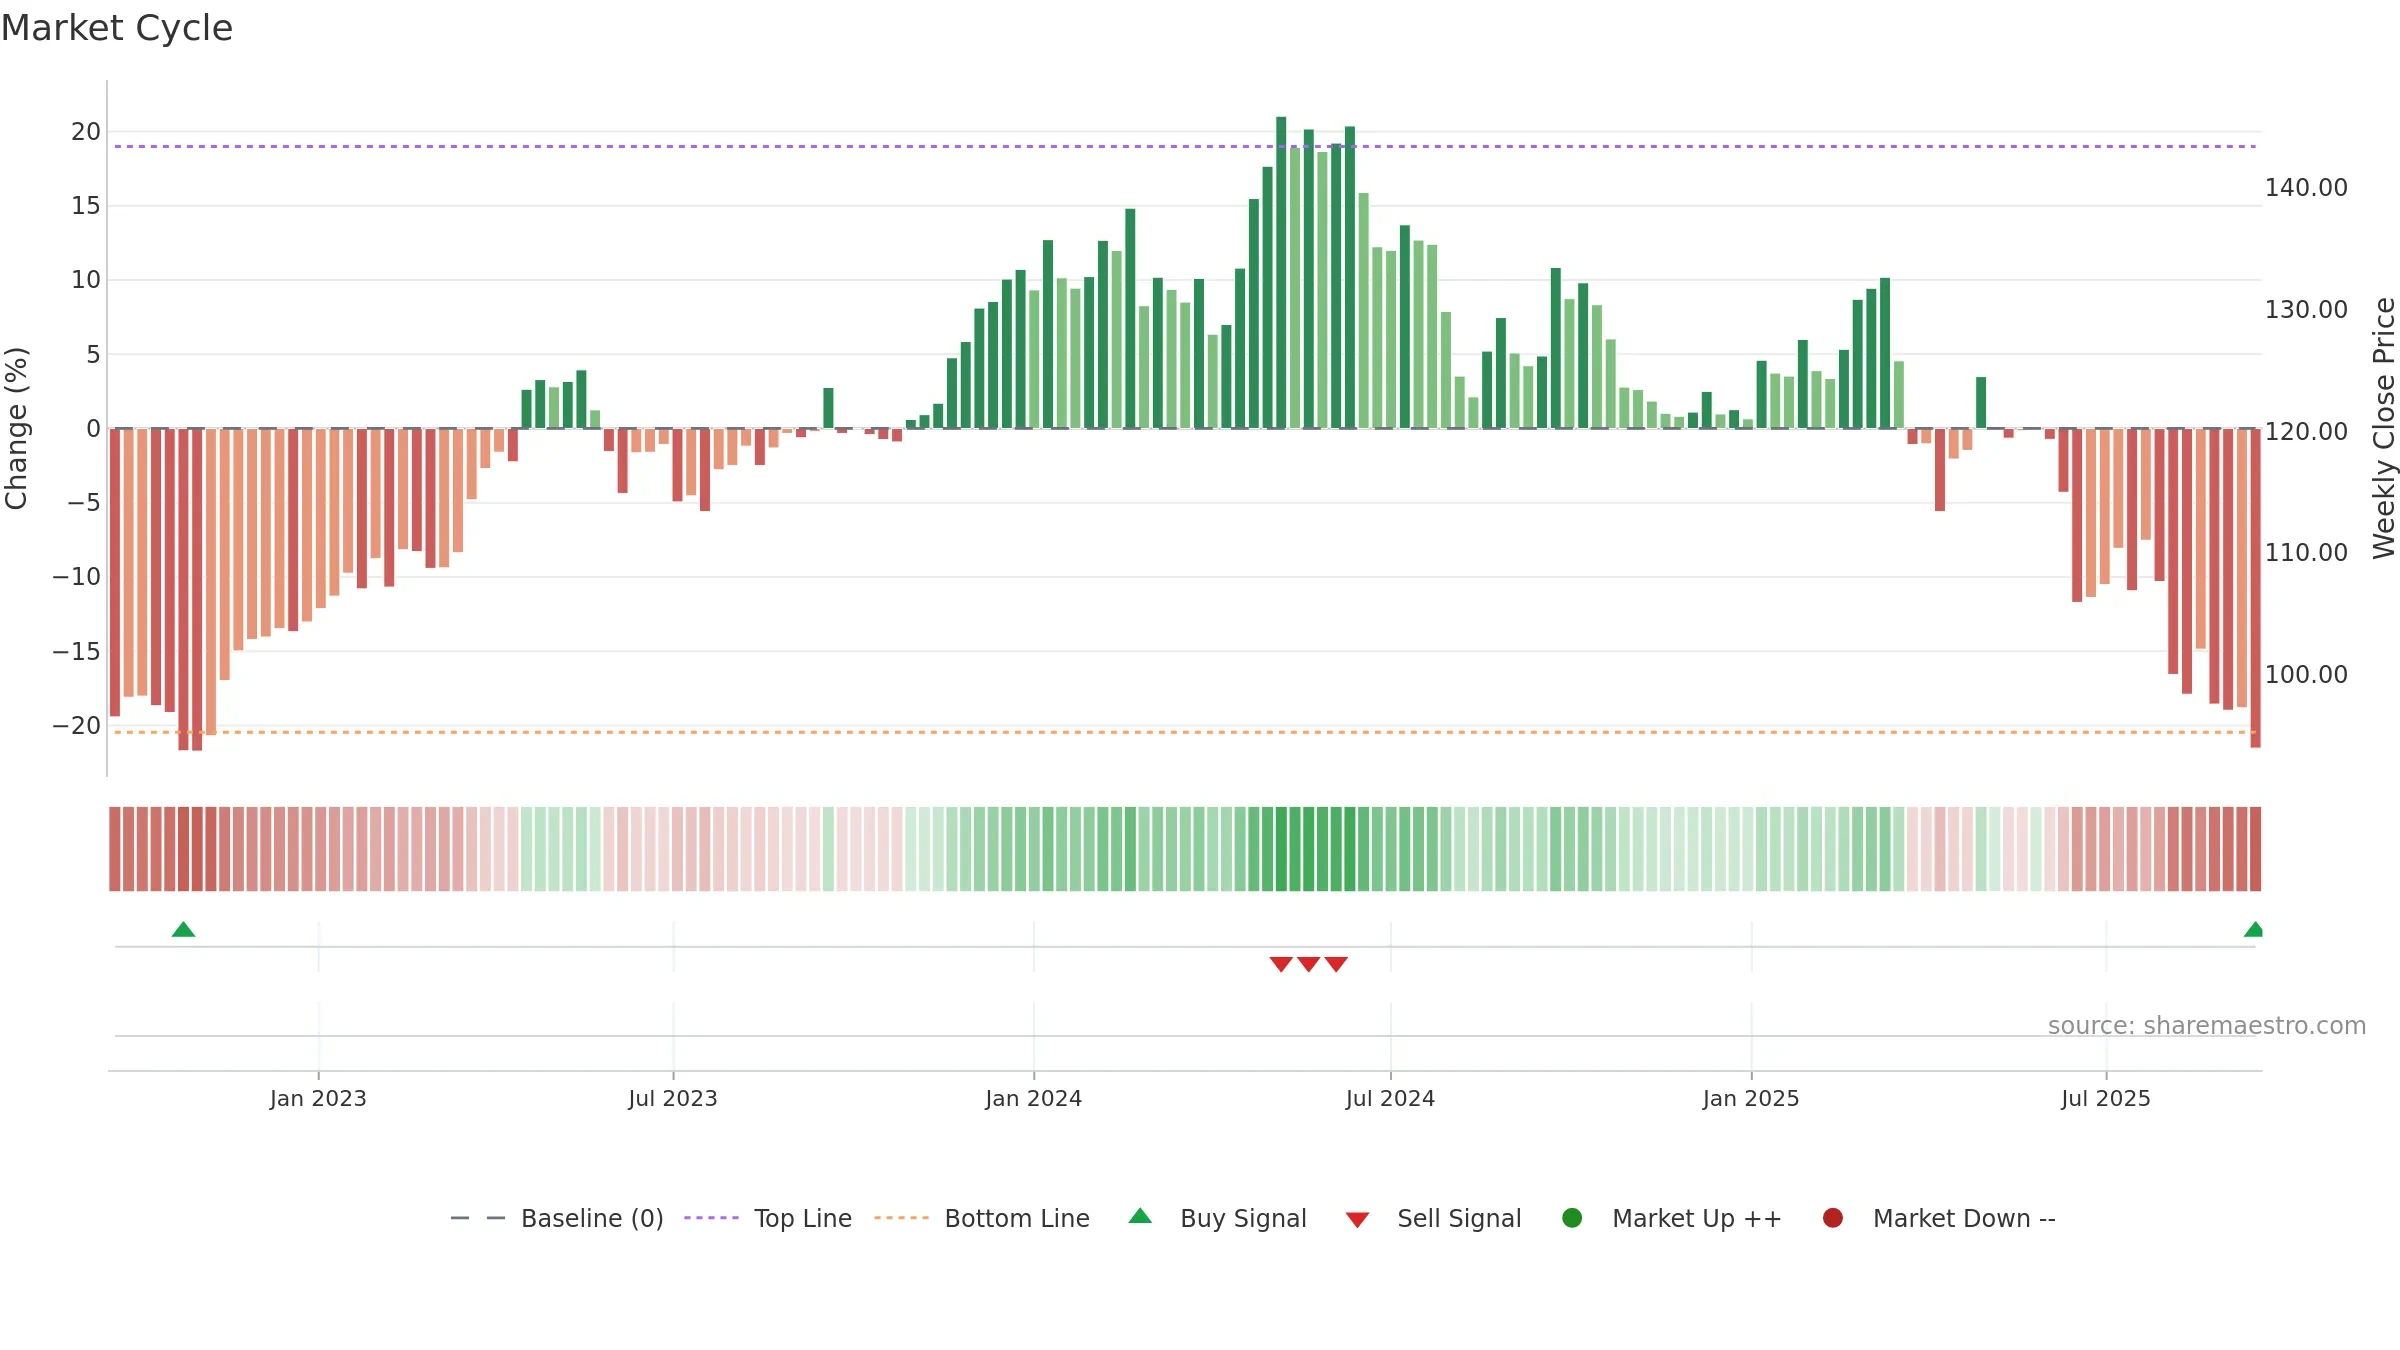Click the green triangle icon in the legend
Image resolution: width=2400 pixels, height=1350 pixels.
click(1140, 1216)
